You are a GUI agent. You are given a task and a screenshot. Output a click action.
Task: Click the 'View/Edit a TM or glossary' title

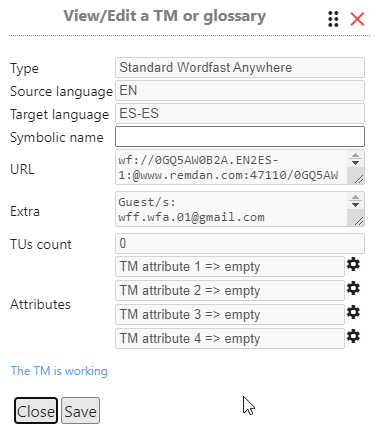tap(165, 16)
